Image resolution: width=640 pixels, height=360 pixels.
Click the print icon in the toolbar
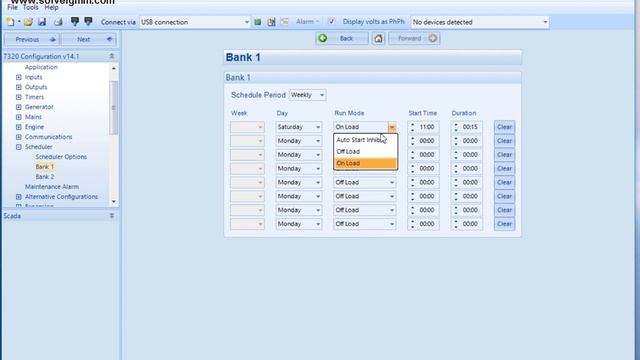coord(58,22)
